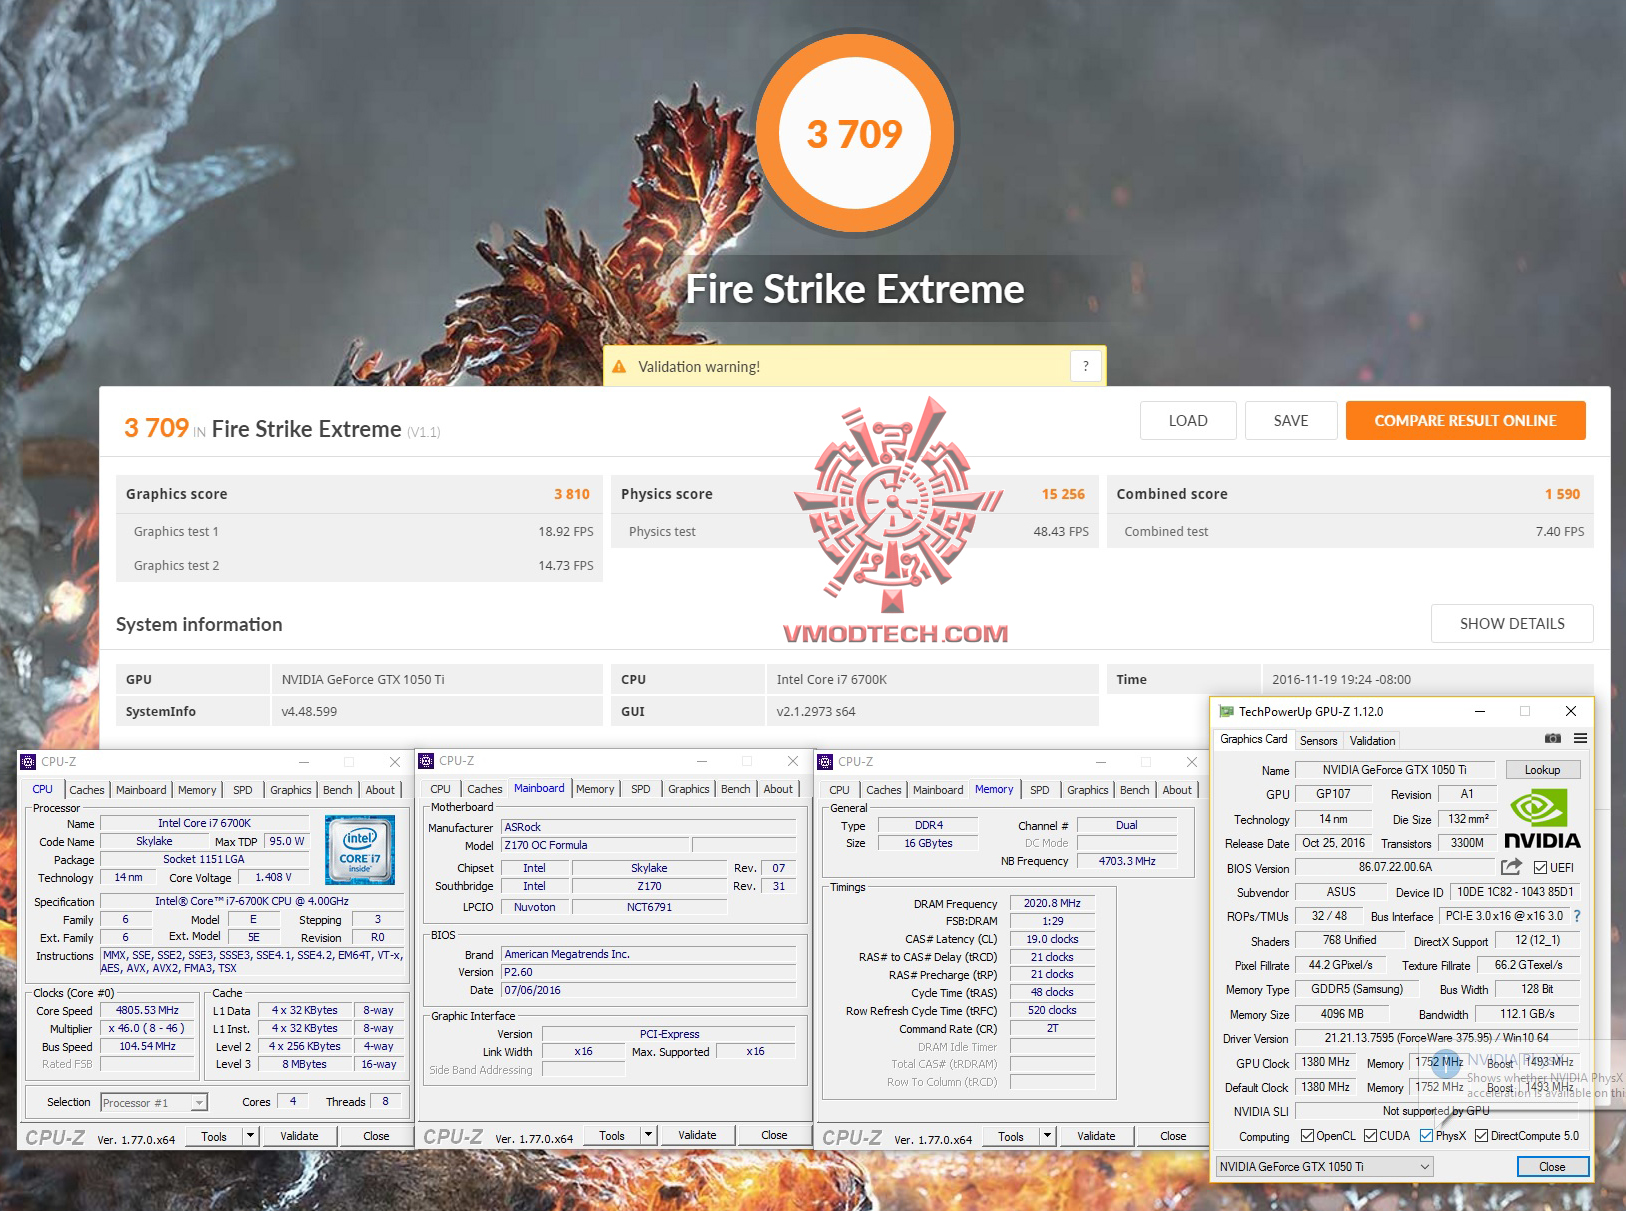Click the motherboard Model 'Z170 OC Formula'
The width and height of the screenshot is (1626, 1211).
[x=594, y=845]
